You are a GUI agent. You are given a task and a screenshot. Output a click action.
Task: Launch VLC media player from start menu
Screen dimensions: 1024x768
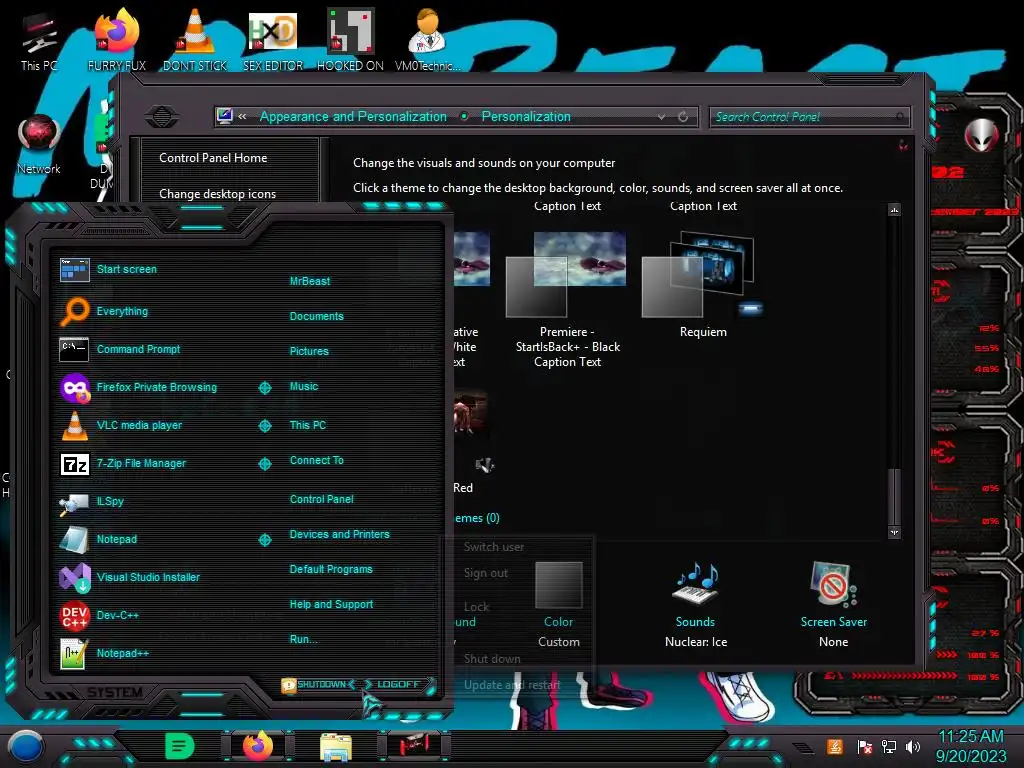[x=139, y=425]
